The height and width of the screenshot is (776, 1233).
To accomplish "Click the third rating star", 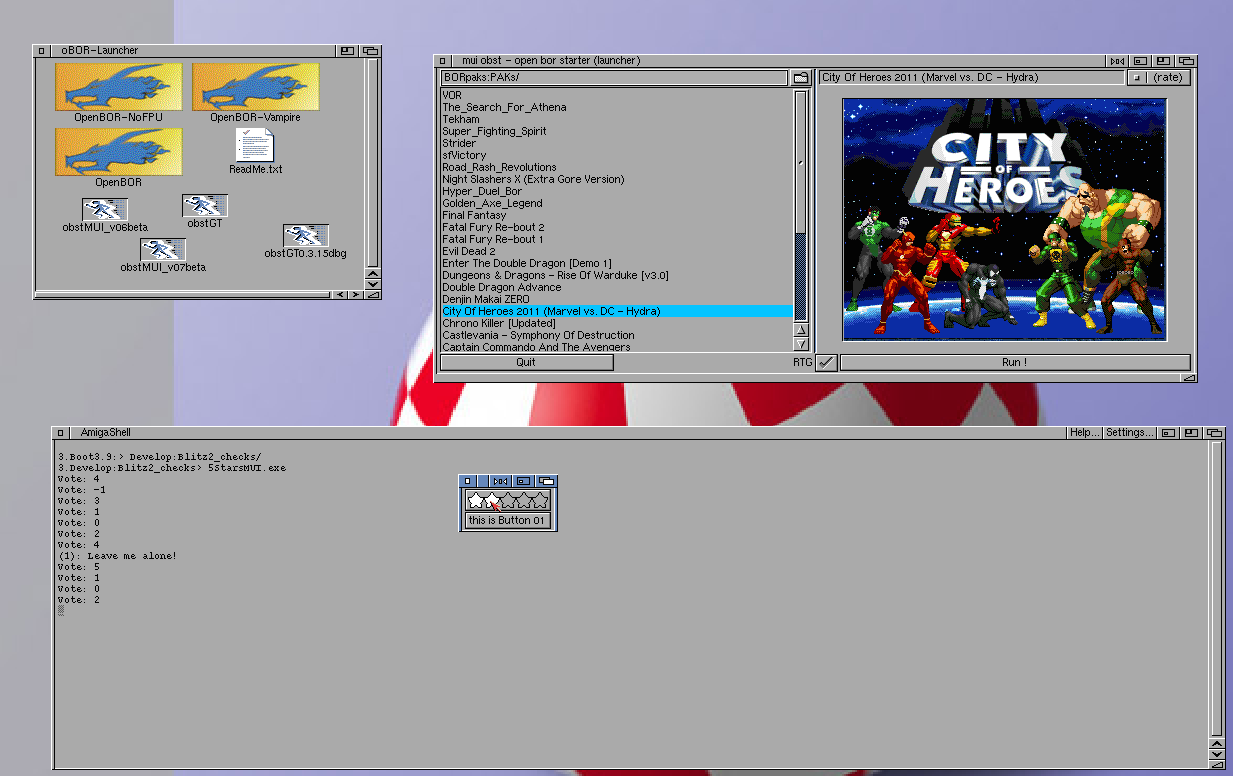I will tap(509, 500).
